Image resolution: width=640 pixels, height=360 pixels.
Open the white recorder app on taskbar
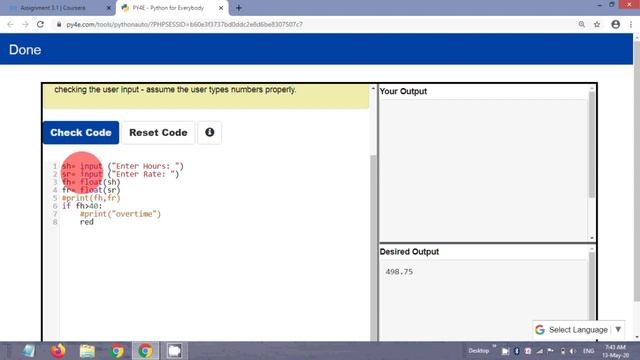pyautogui.click(x=174, y=351)
